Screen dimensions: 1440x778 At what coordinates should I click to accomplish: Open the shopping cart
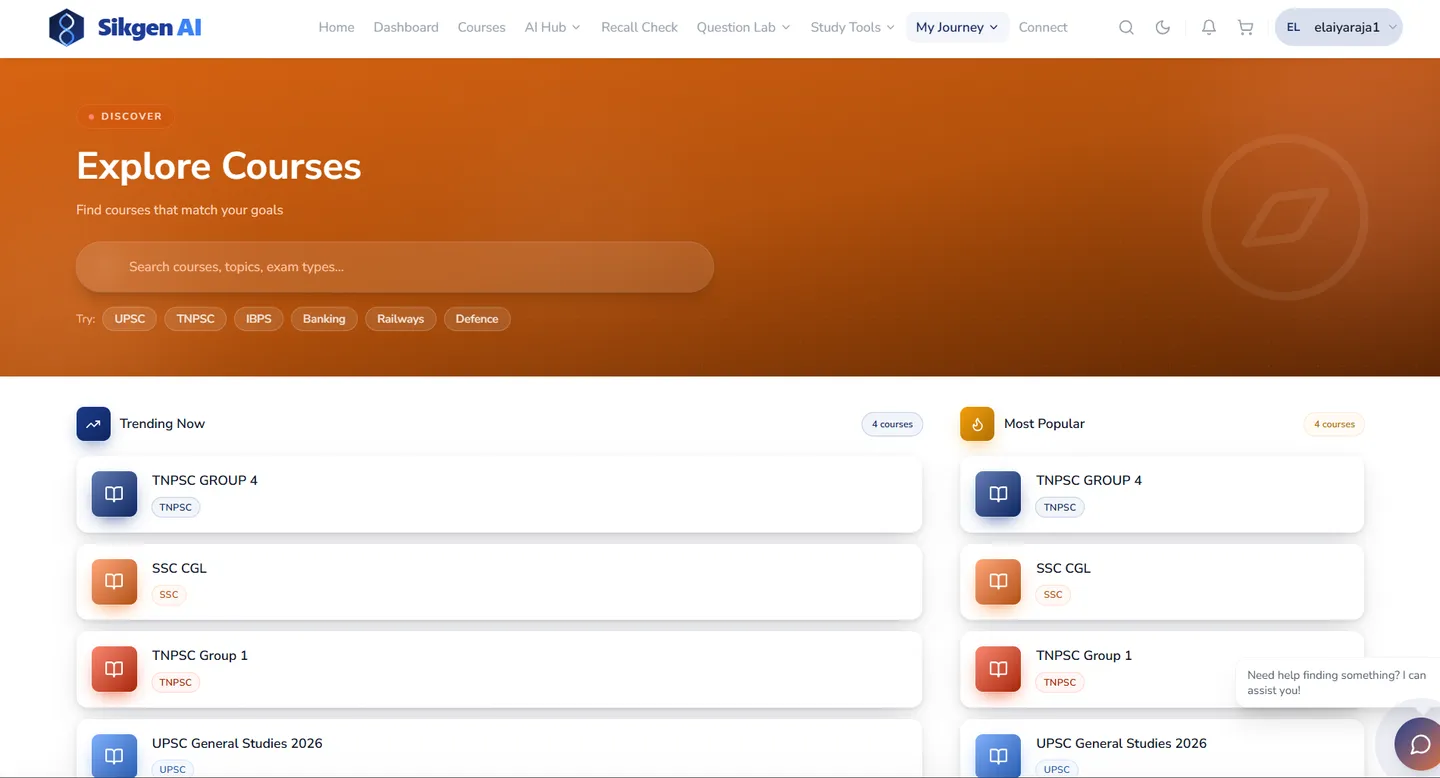point(1245,28)
